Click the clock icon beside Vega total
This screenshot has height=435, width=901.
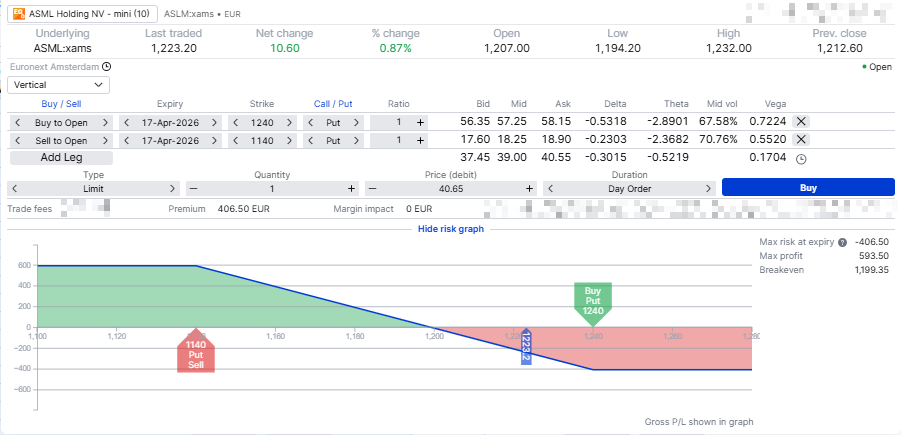pos(800,159)
